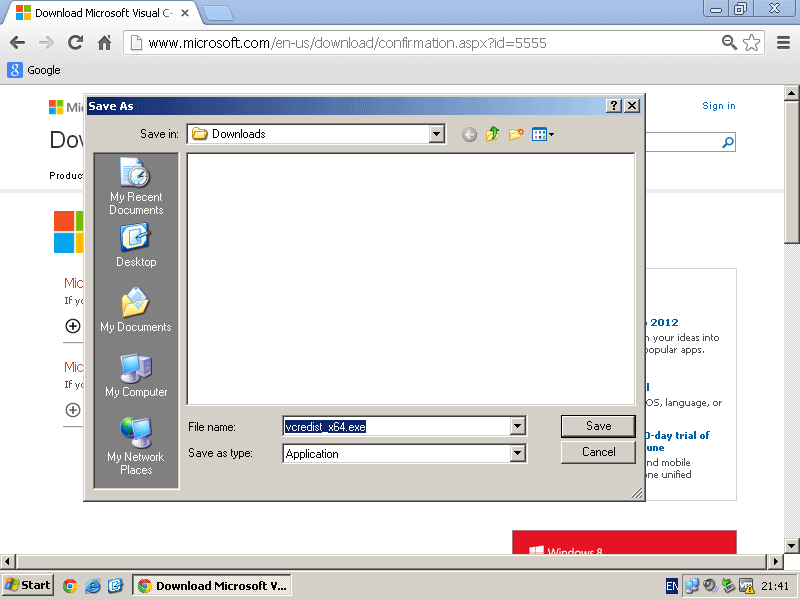
Task: Click the 21:41 system clock
Action: tap(775, 586)
